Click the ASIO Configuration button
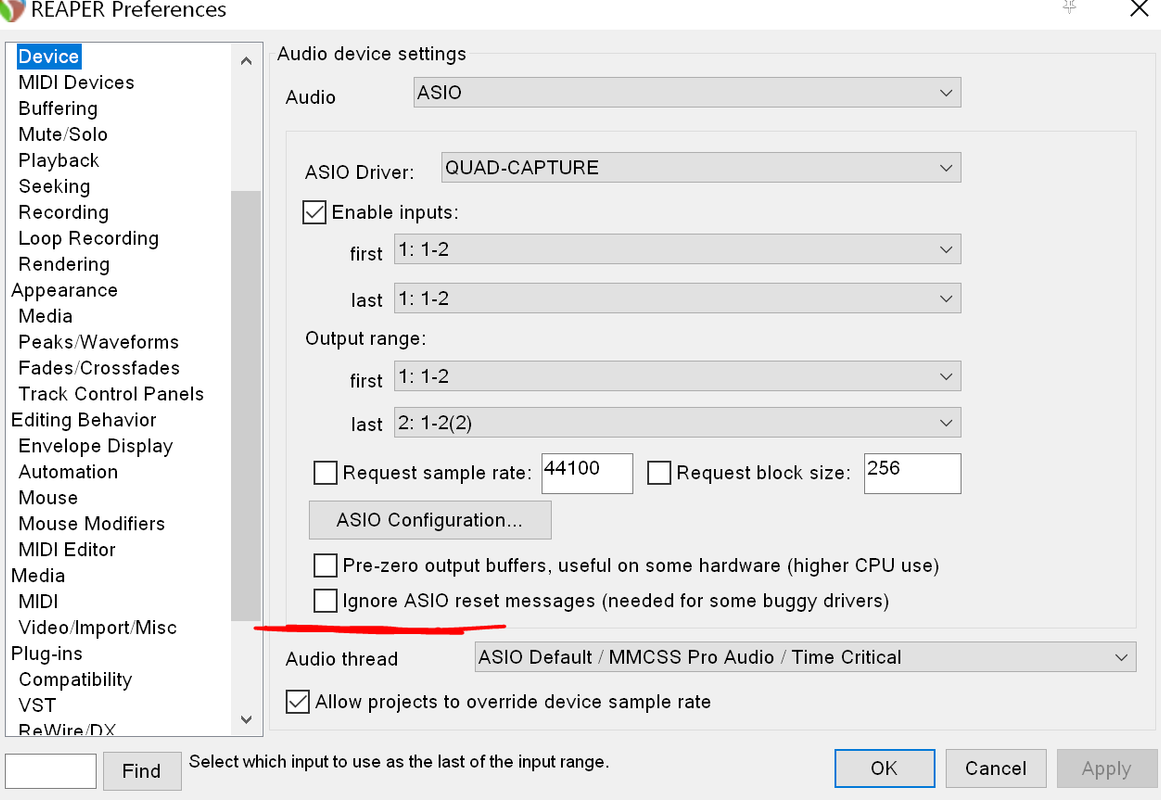The height and width of the screenshot is (800, 1161). 430,520
